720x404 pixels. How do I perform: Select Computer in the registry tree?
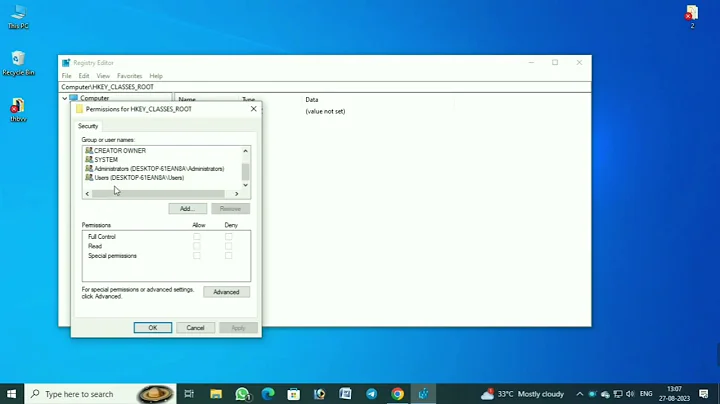[x=95, y=98]
